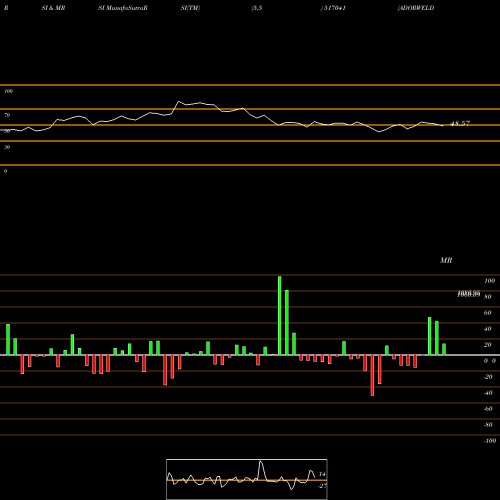500x500 pixels.
Task: Click the '14' value in mini chart
Action: (x=322, y=474)
